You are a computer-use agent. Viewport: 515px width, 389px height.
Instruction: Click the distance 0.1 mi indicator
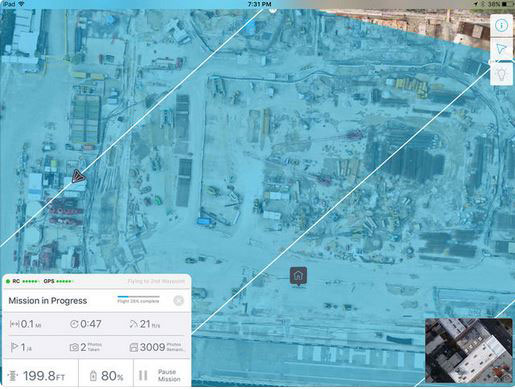click(26, 324)
